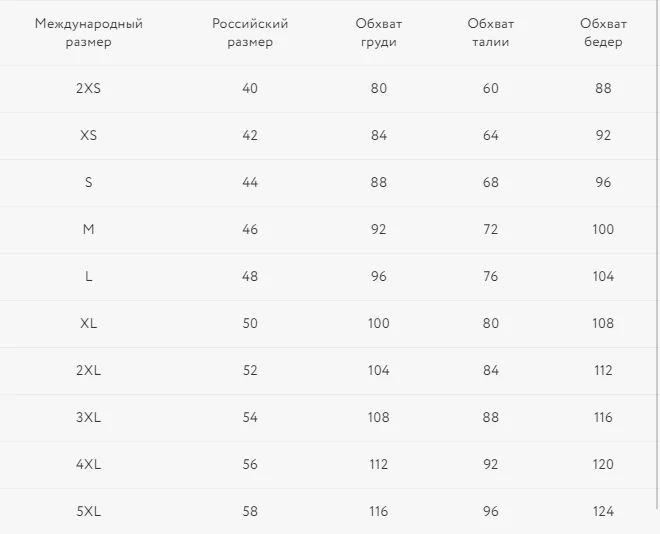Click Russian size 58 cell

coord(250,511)
